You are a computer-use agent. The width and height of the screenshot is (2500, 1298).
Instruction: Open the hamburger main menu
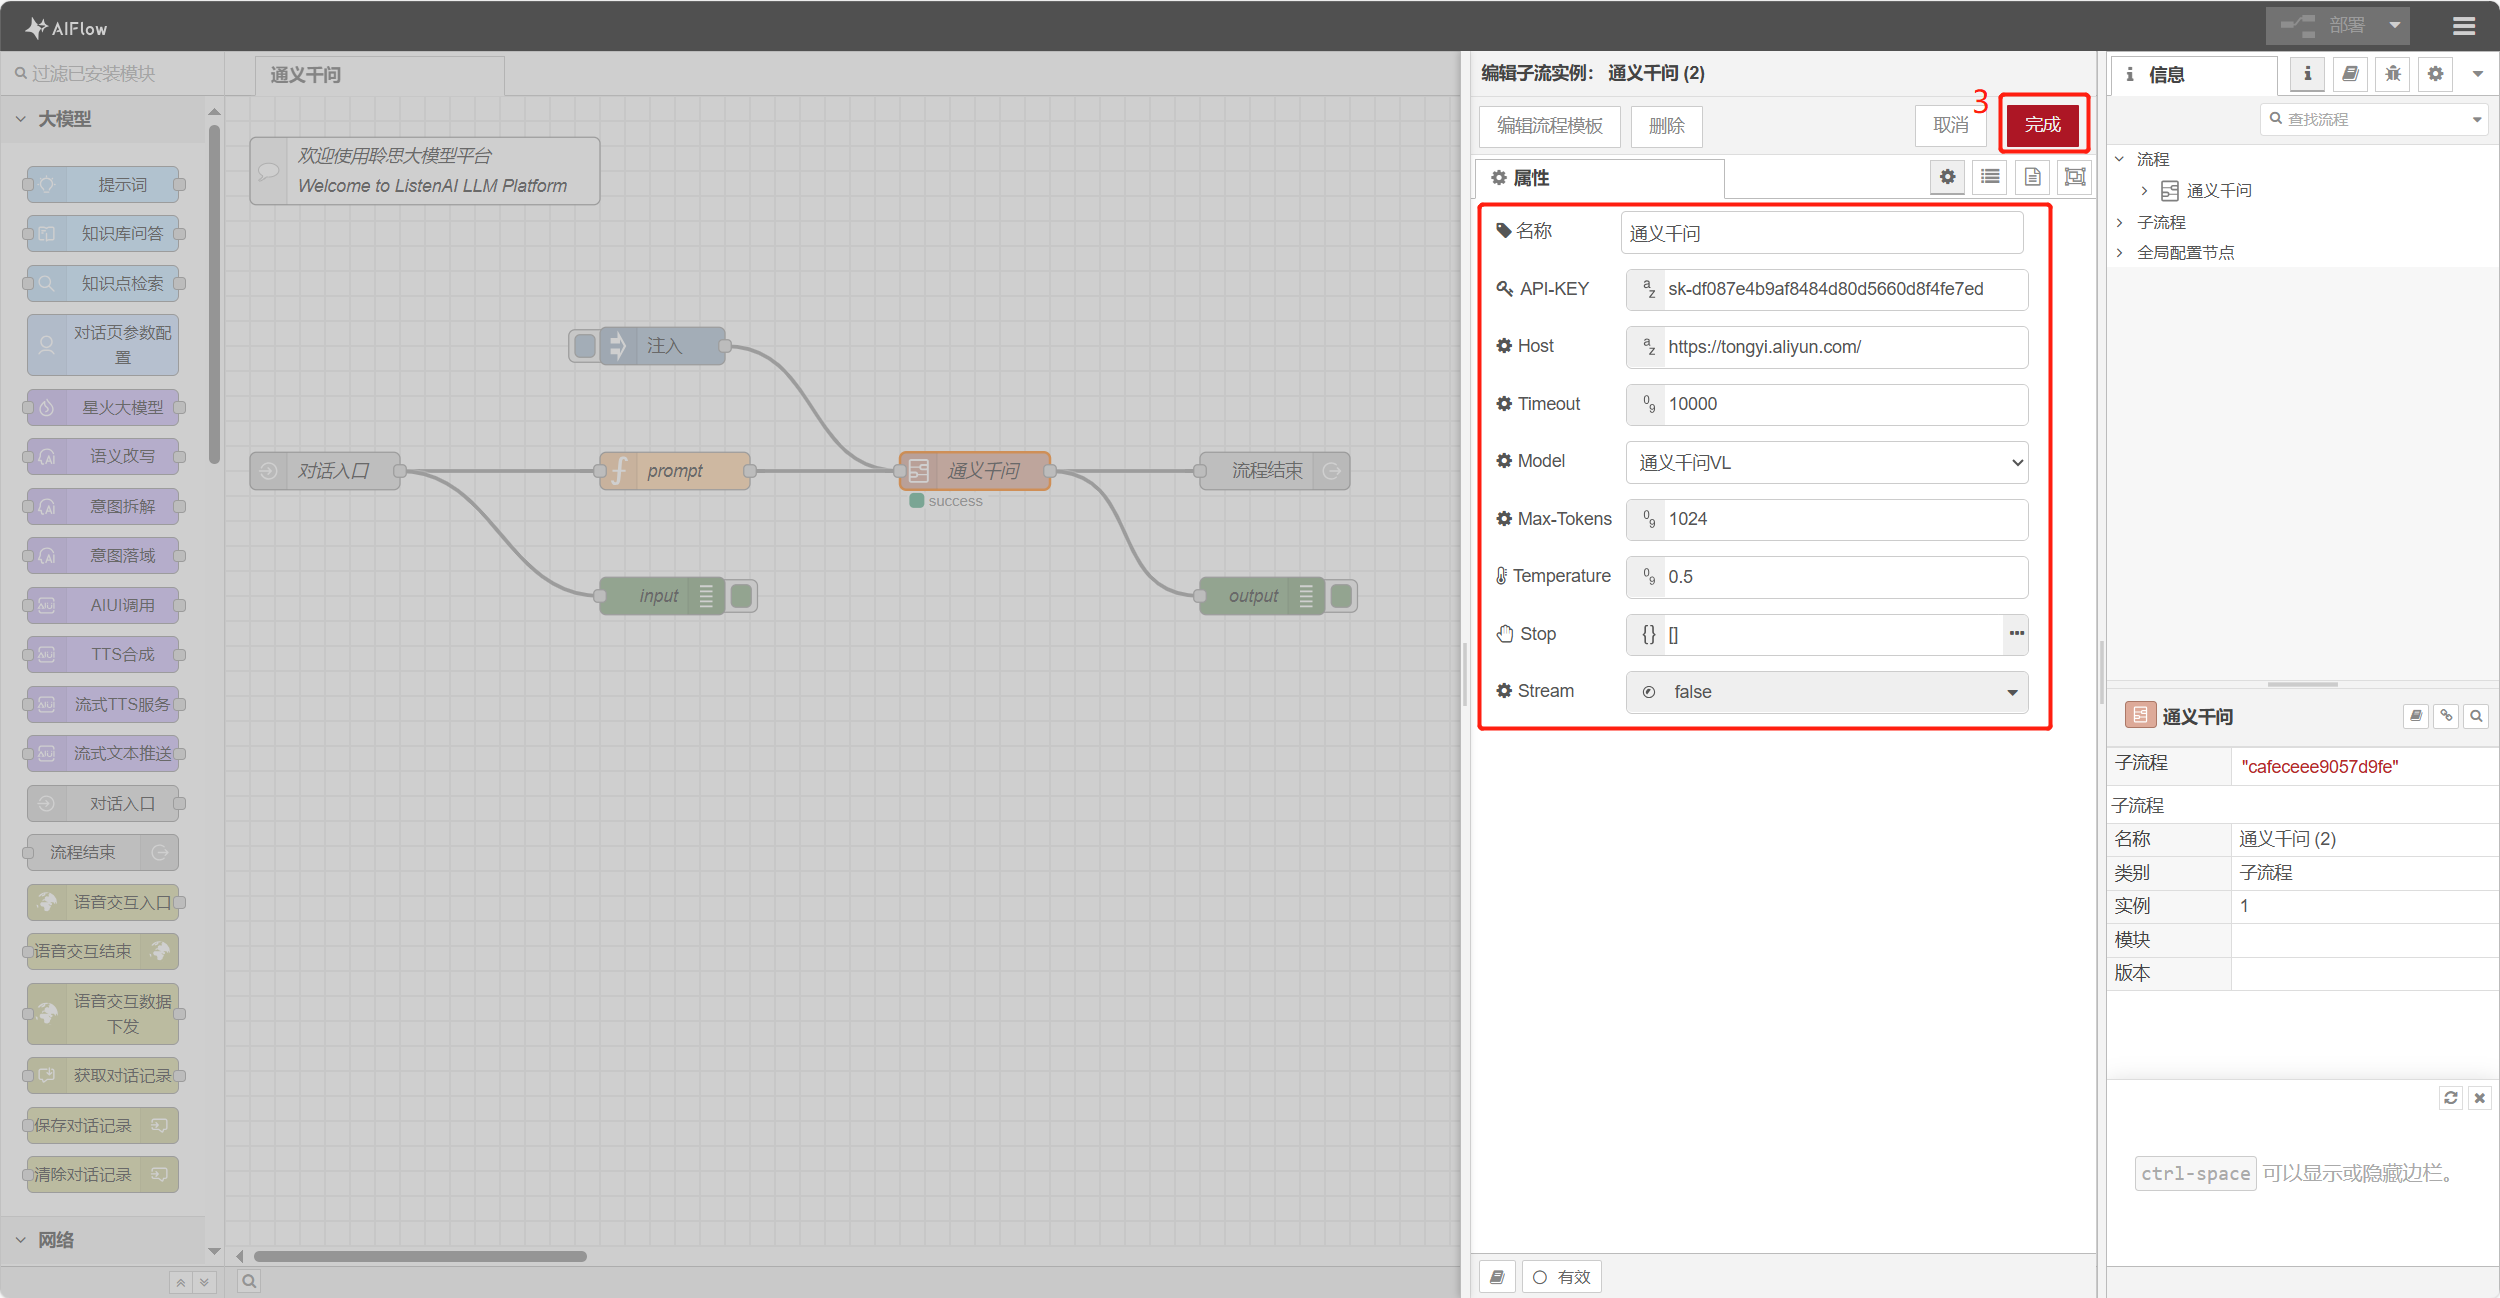(2464, 26)
